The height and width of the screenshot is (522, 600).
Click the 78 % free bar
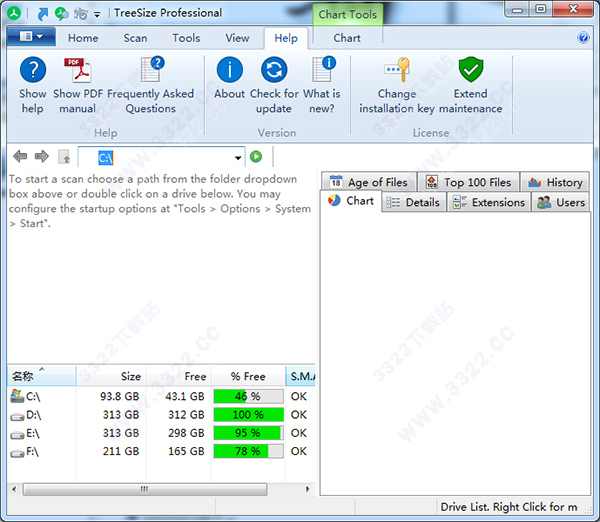pyautogui.click(x=248, y=451)
